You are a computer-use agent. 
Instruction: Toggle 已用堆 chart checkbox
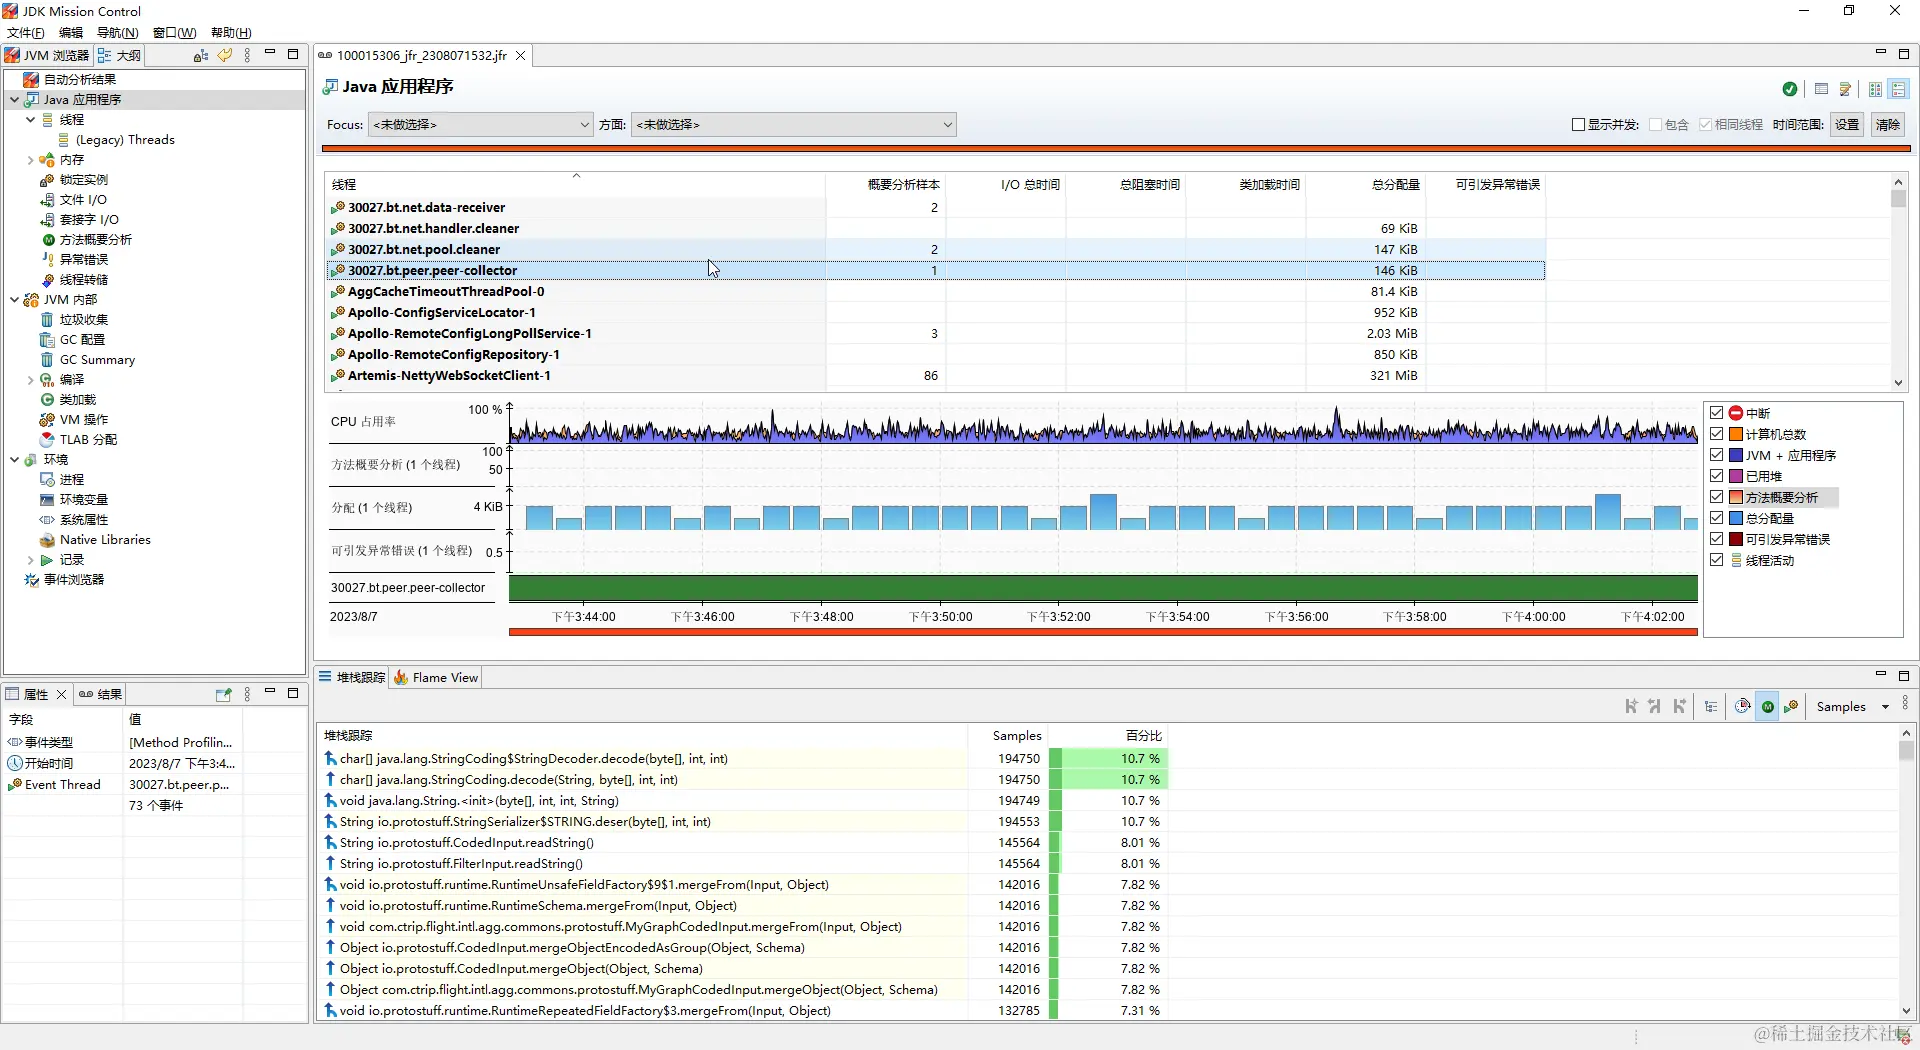coord(1717,476)
